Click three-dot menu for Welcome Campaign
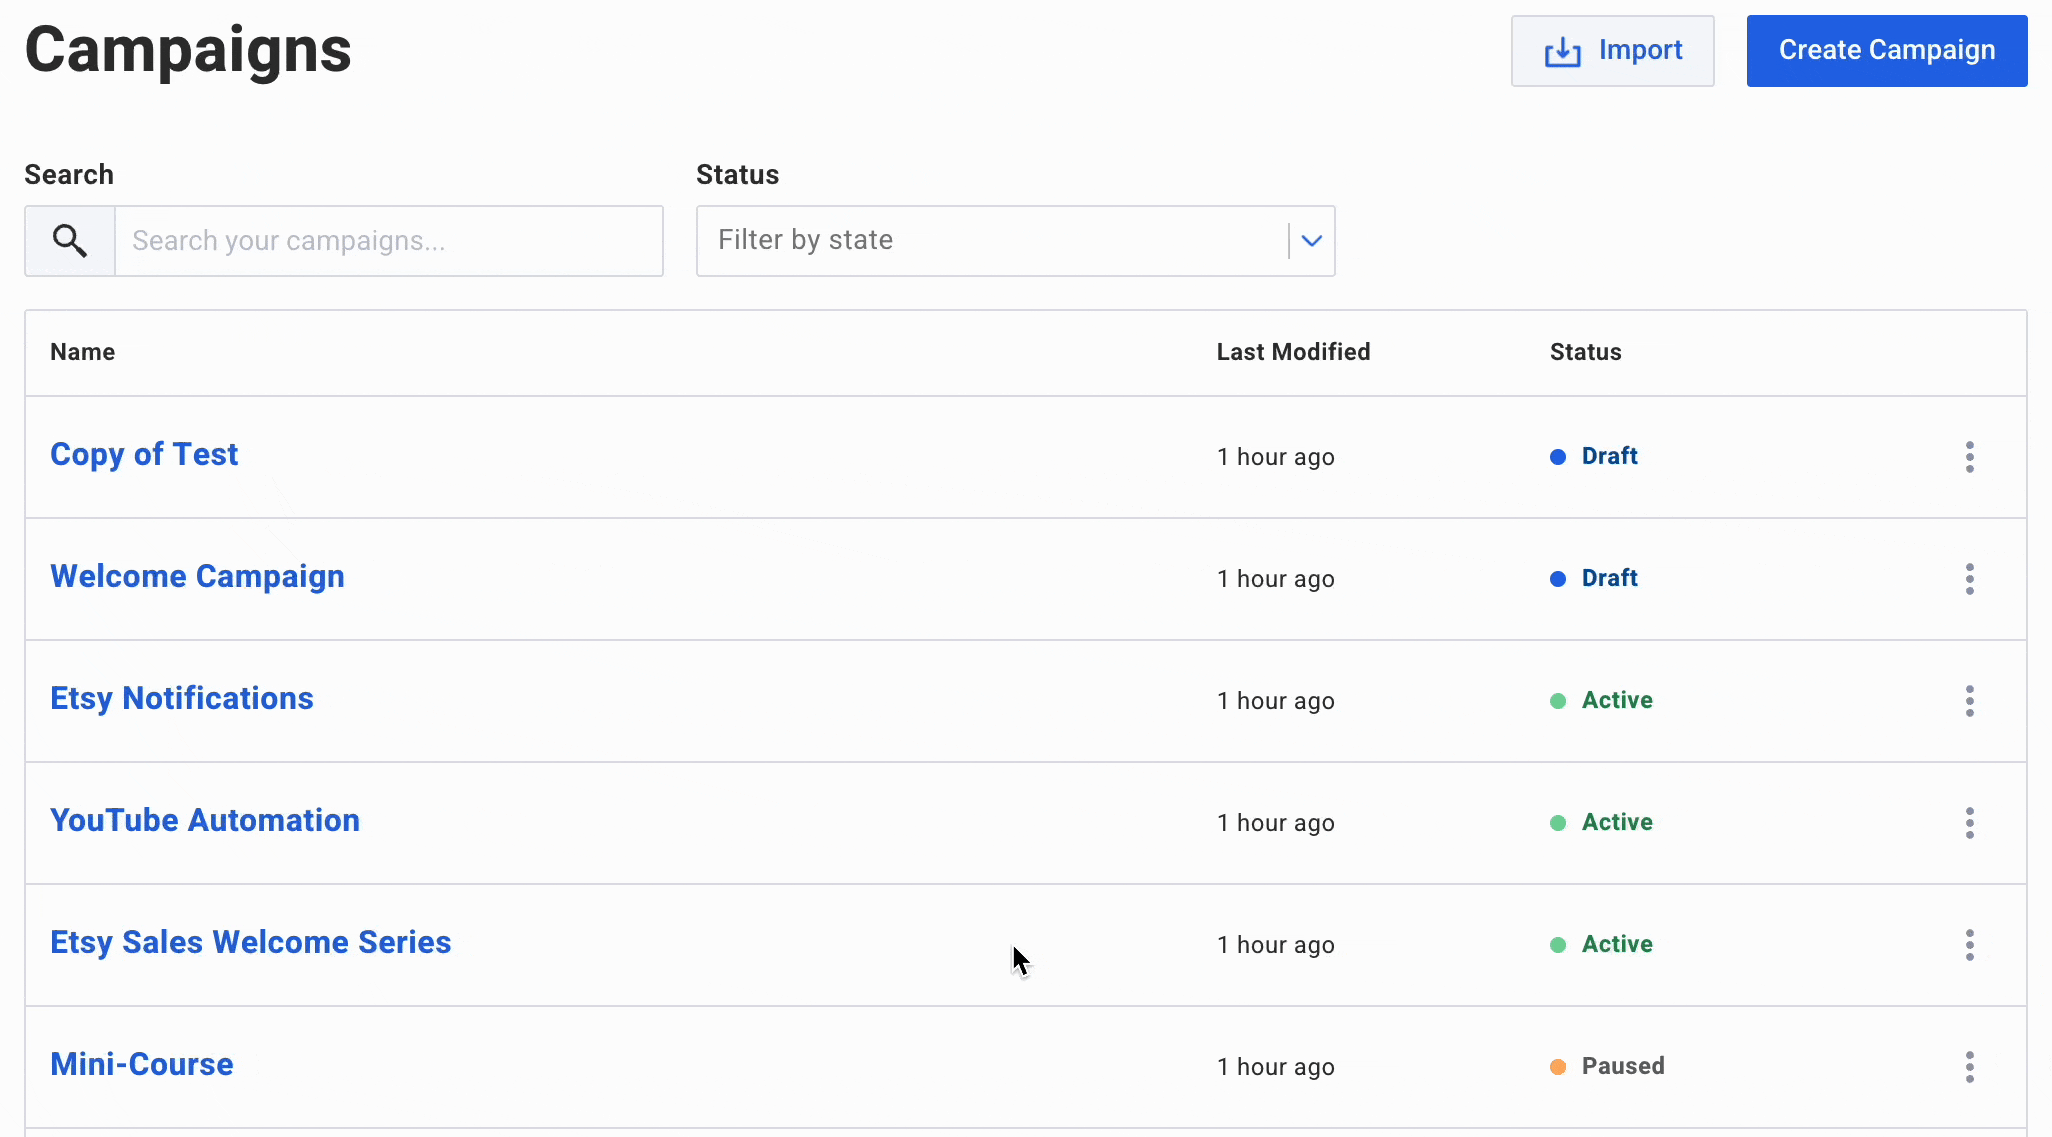 coord(1969,577)
